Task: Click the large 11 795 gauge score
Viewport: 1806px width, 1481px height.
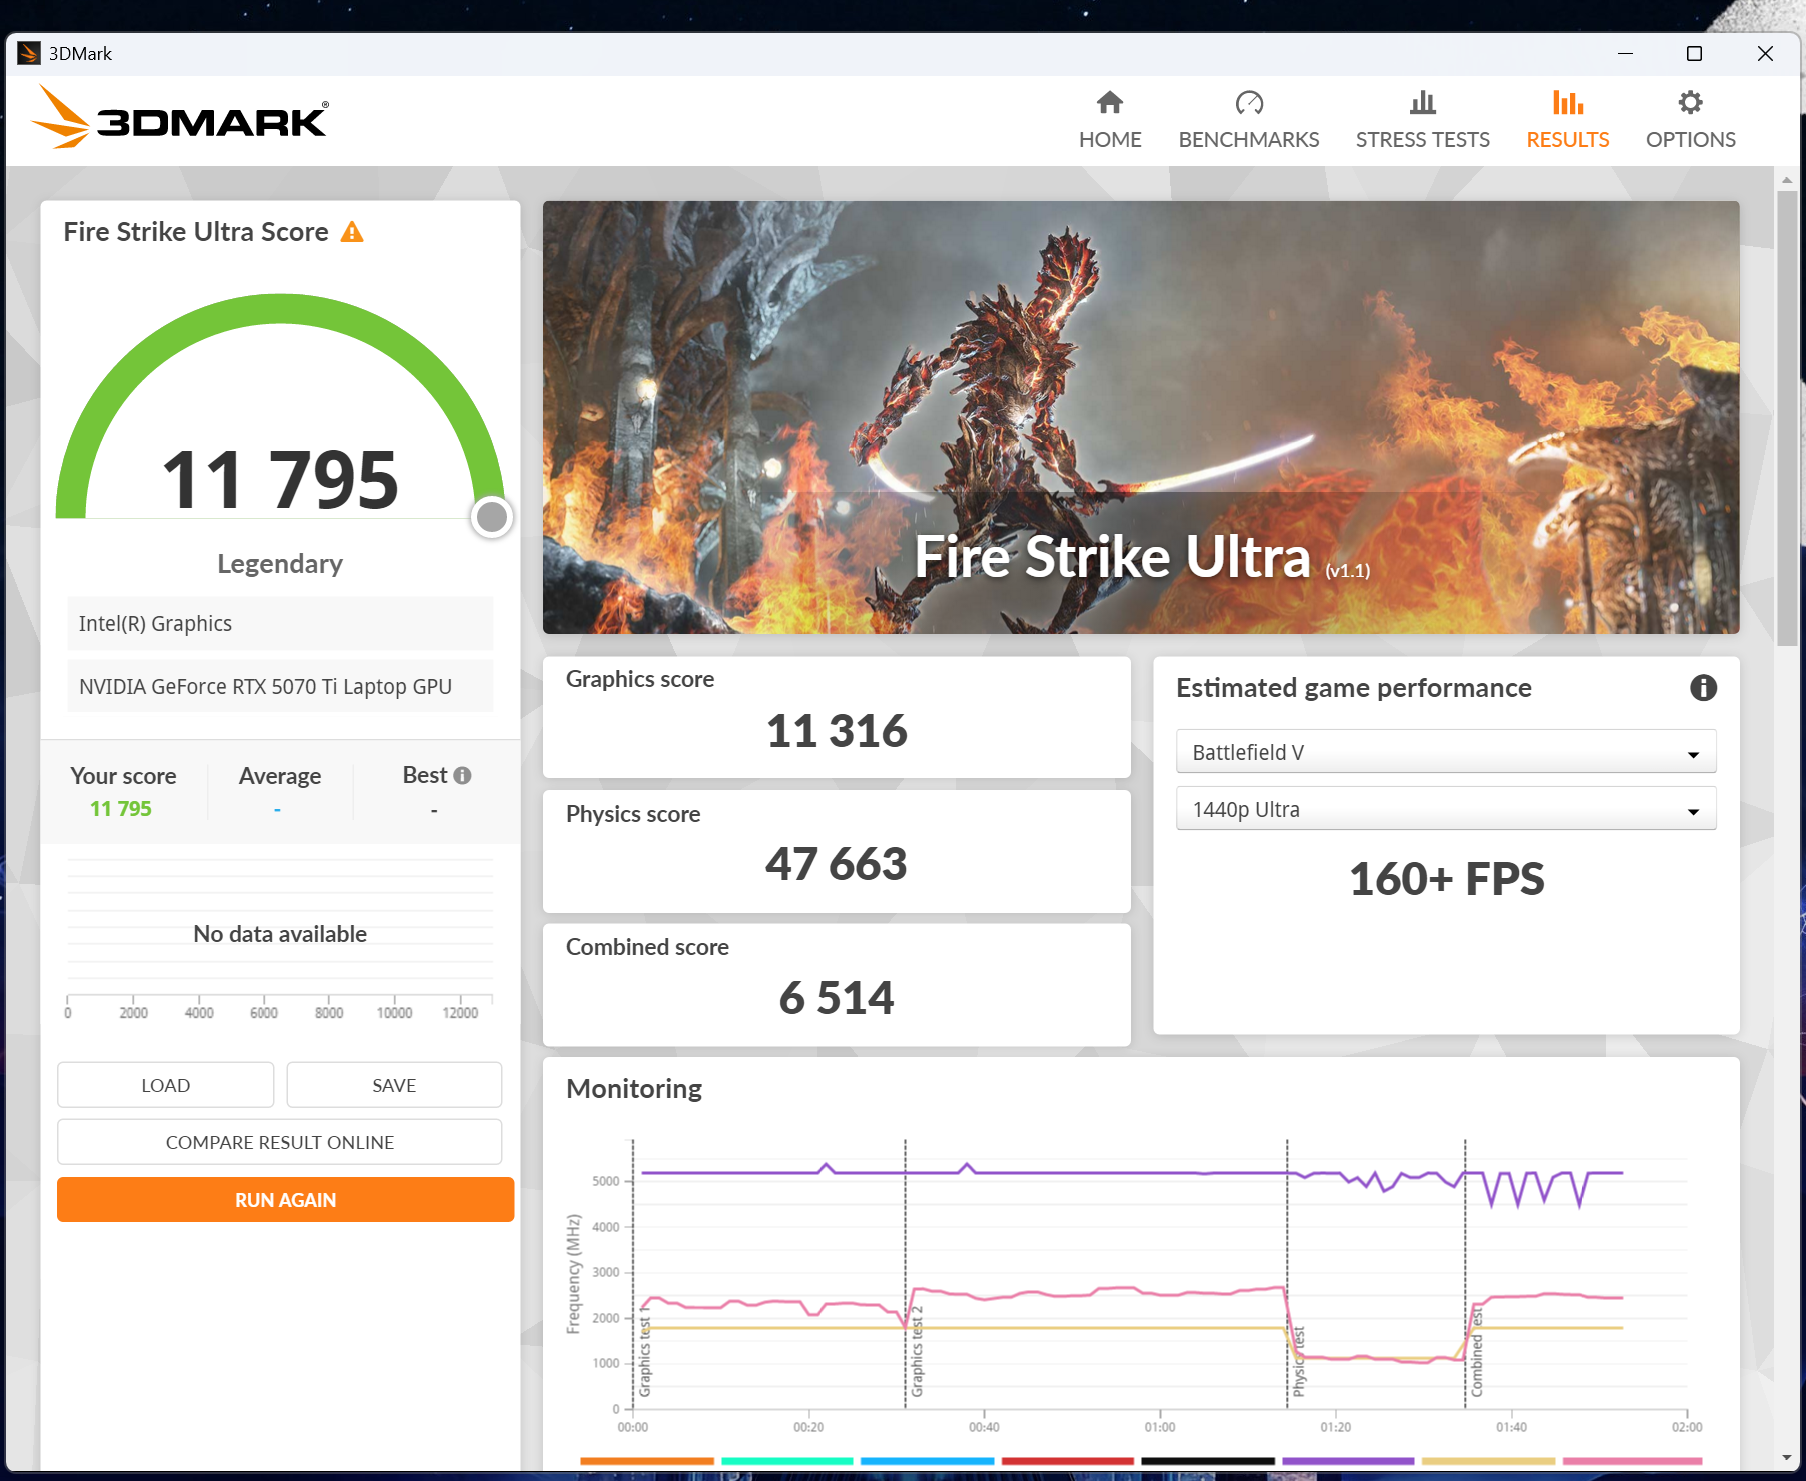Action: (280, 479)
